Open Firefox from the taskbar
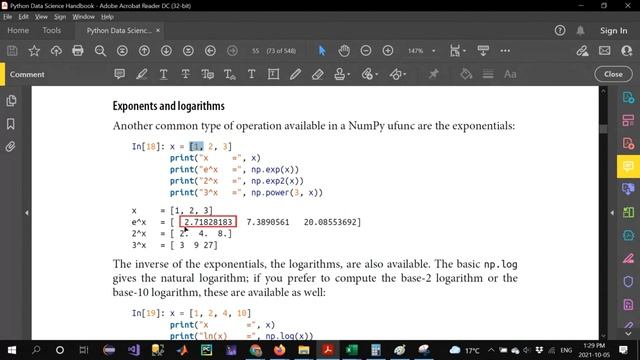Screen dimensions: 640x360 tap(280, 350)
